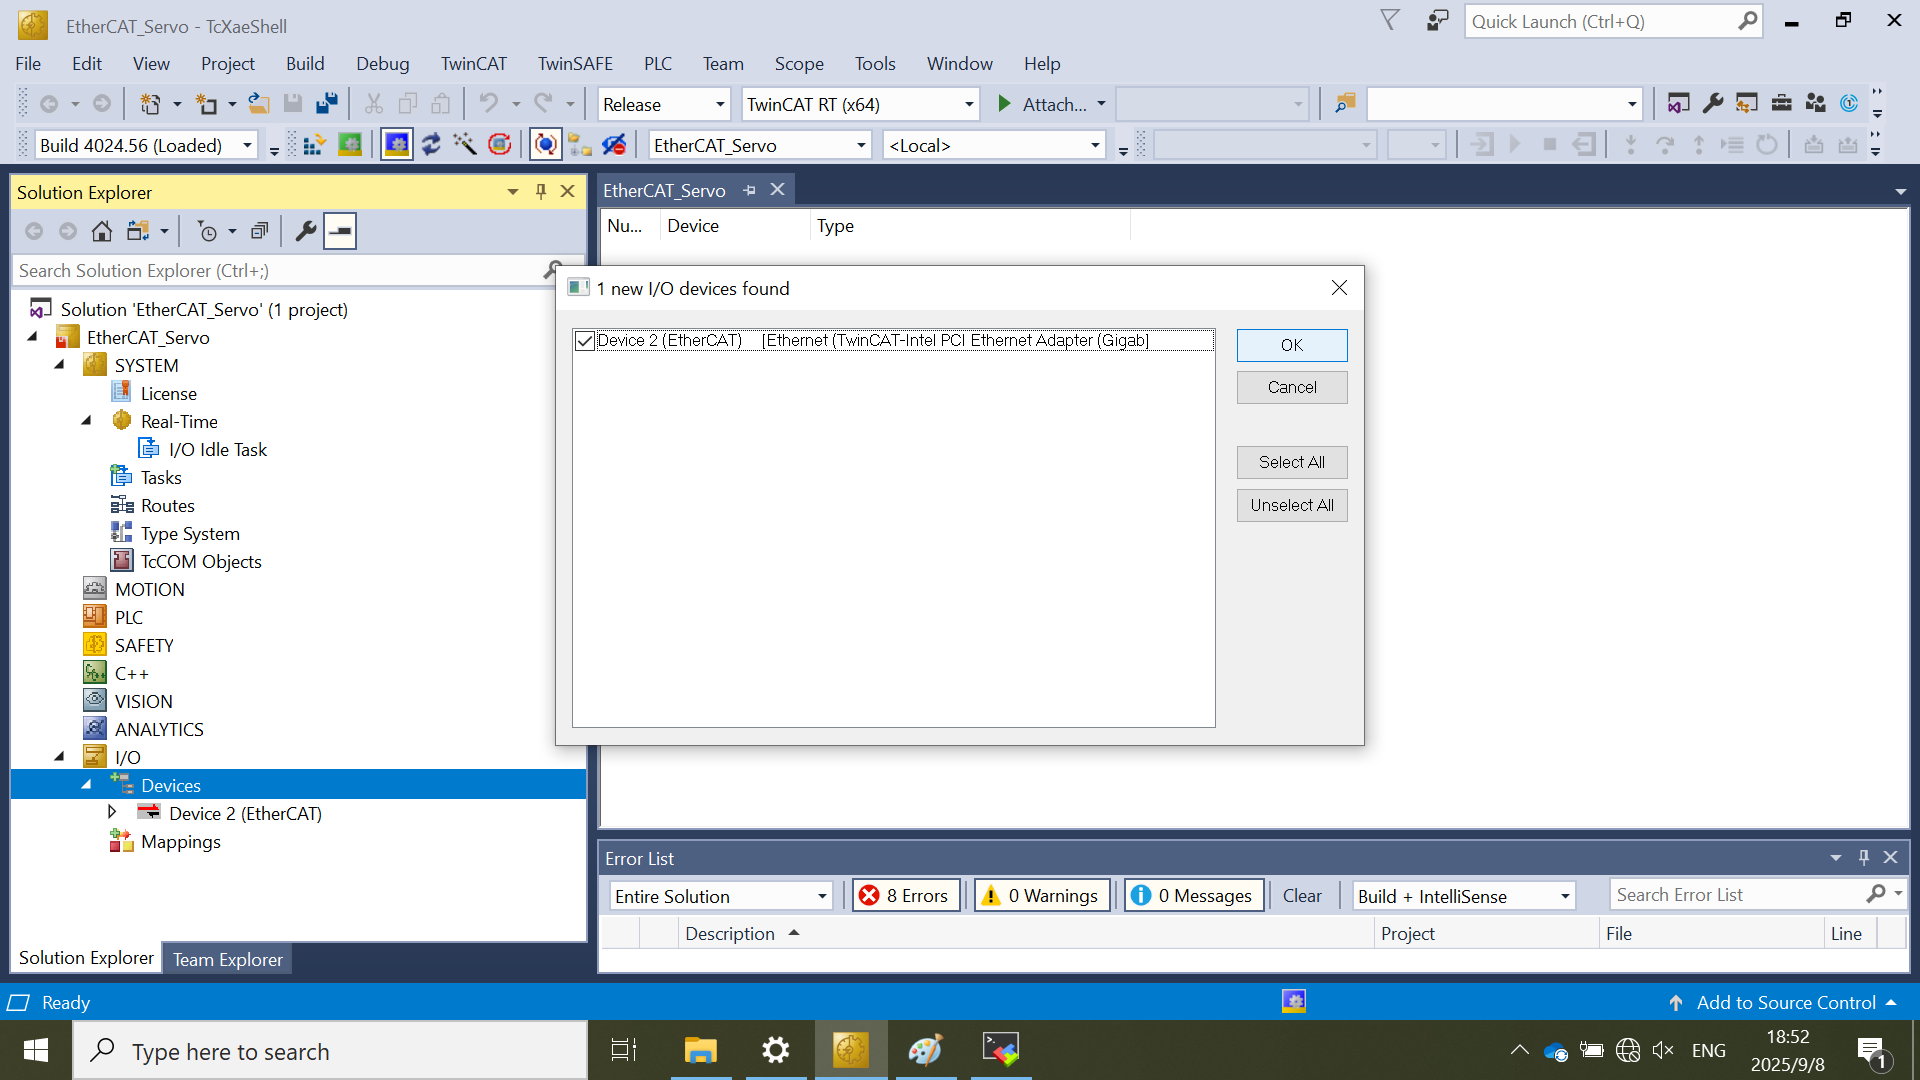Open File Explorer from the taskbar
1920x1080 pixels.
700,1051
